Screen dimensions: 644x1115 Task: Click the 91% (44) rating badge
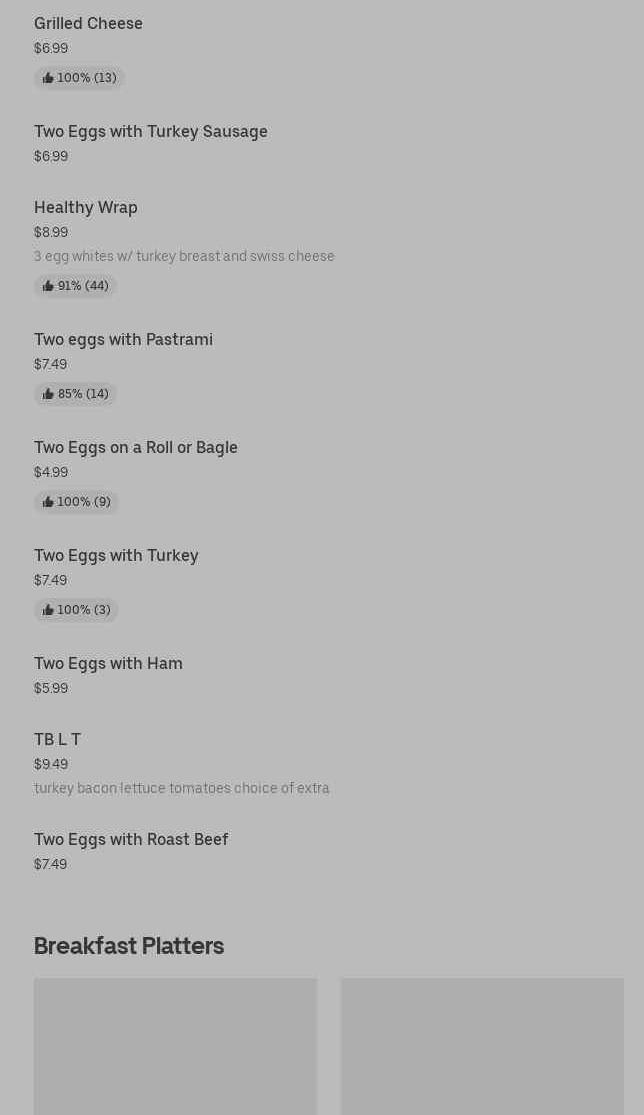pos(76,286)
